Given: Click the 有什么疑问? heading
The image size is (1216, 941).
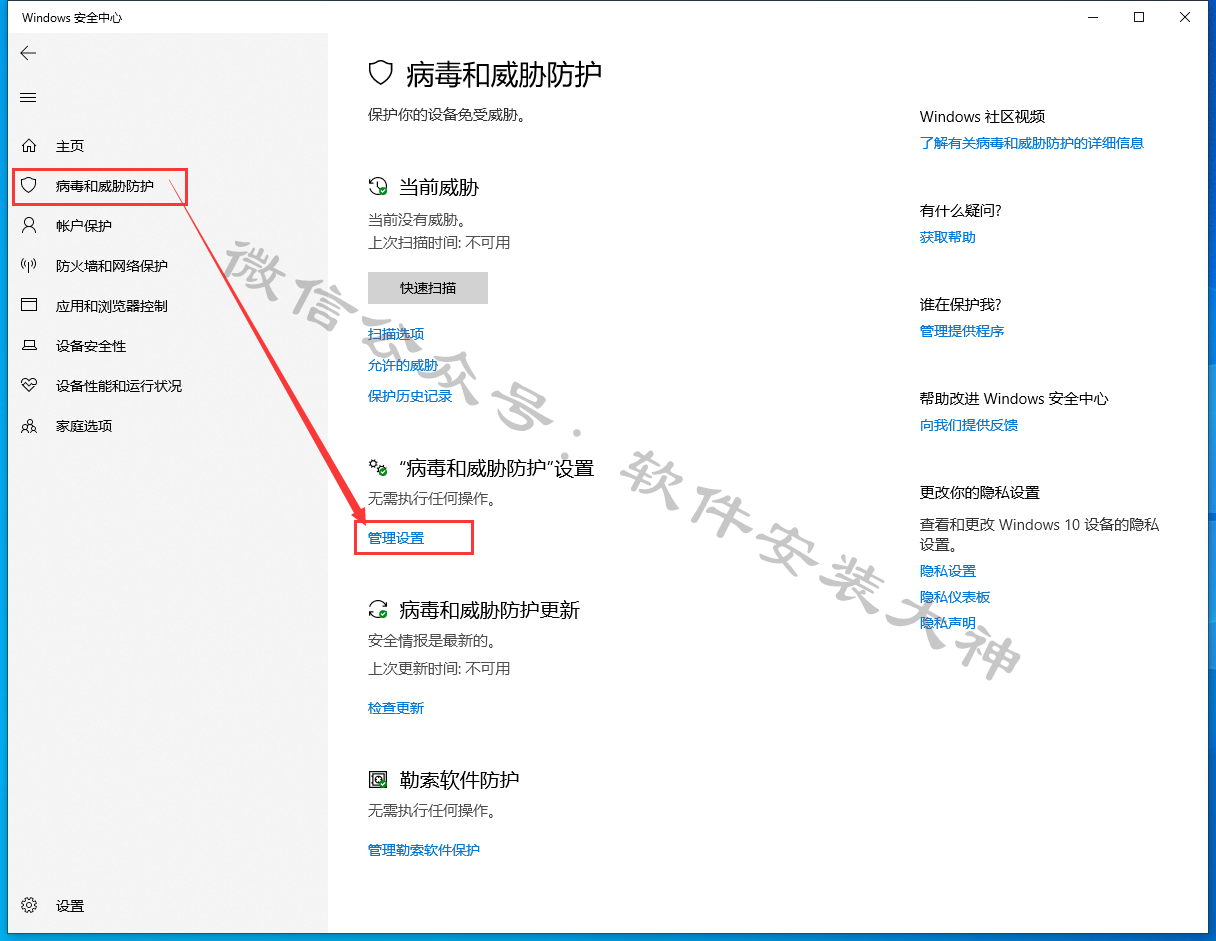Looking at the screenshot, I should tap(961, 211).
